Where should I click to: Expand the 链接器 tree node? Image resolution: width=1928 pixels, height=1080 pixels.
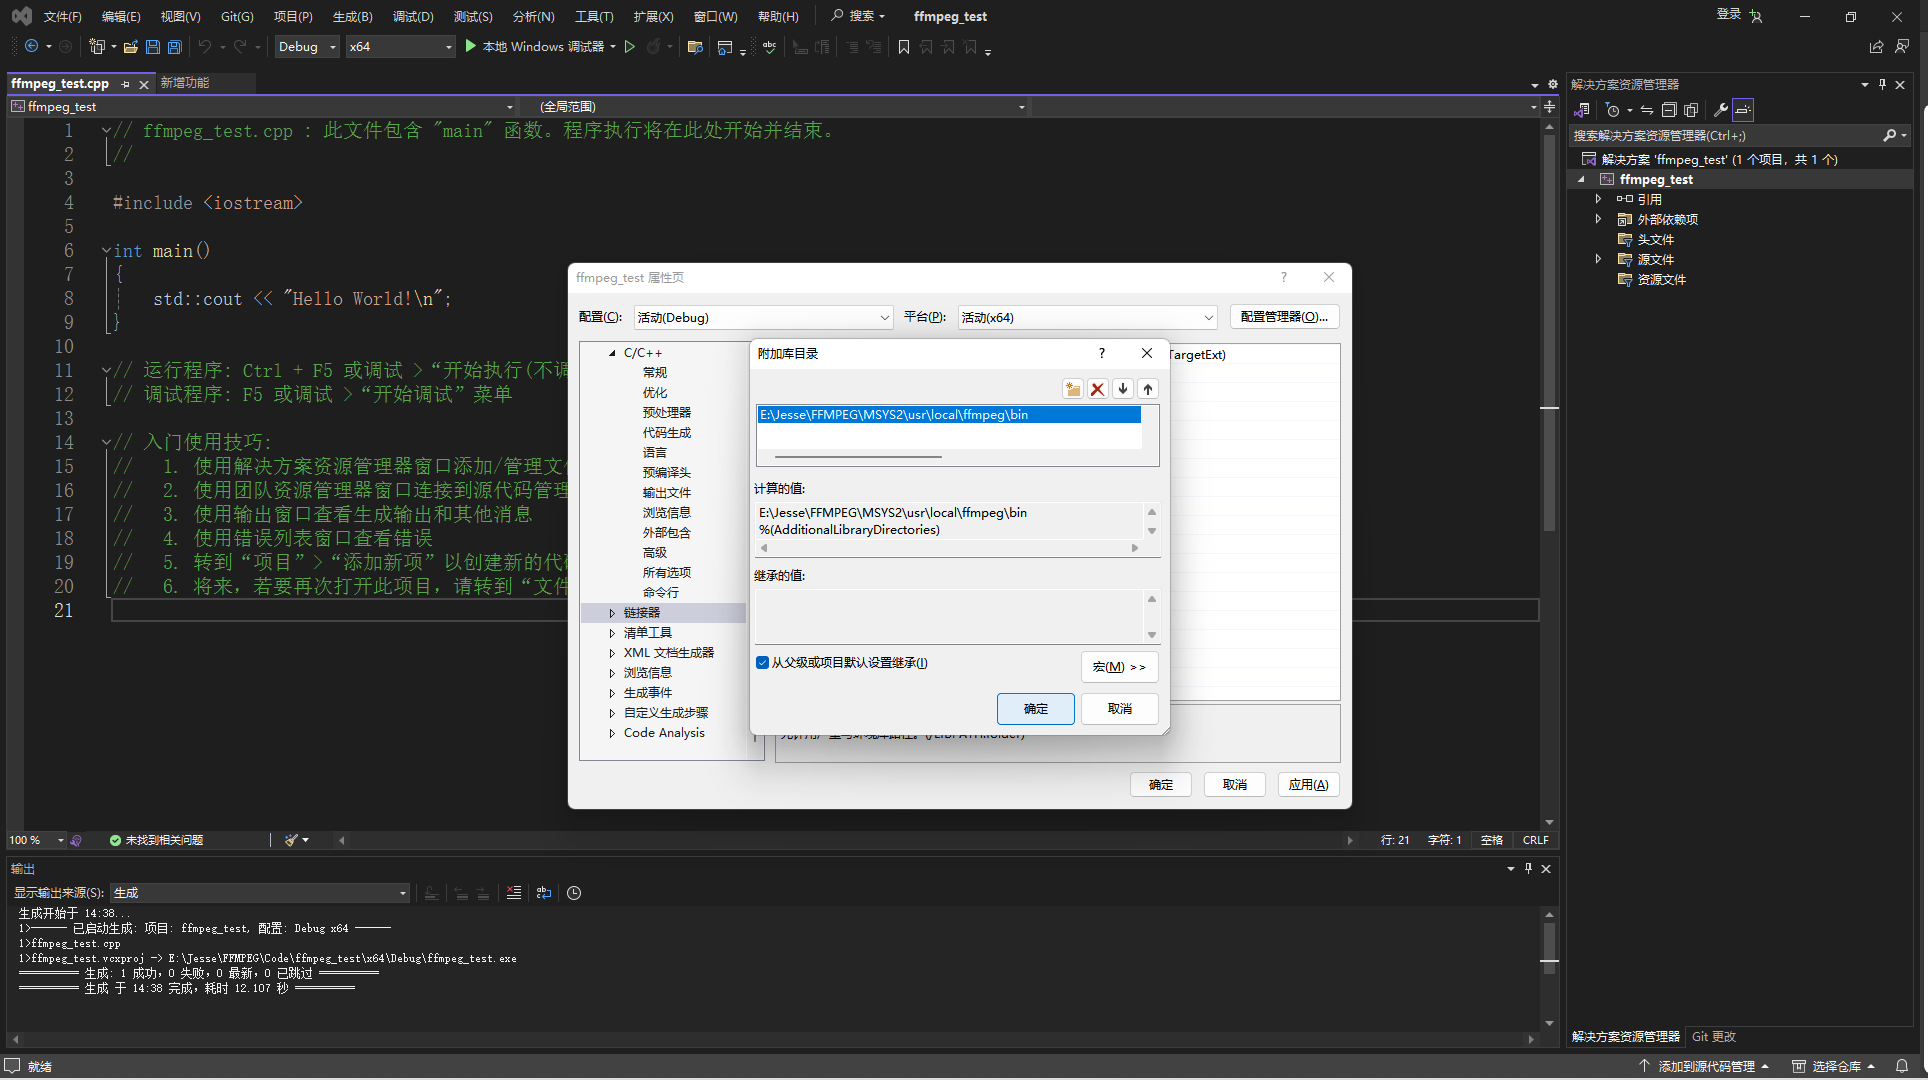pos(612,613)
